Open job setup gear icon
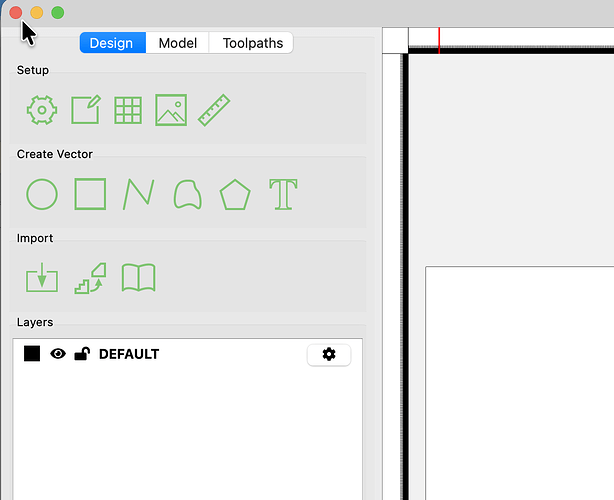This screenshot has width=614, height=500. [x=42, y=110]
